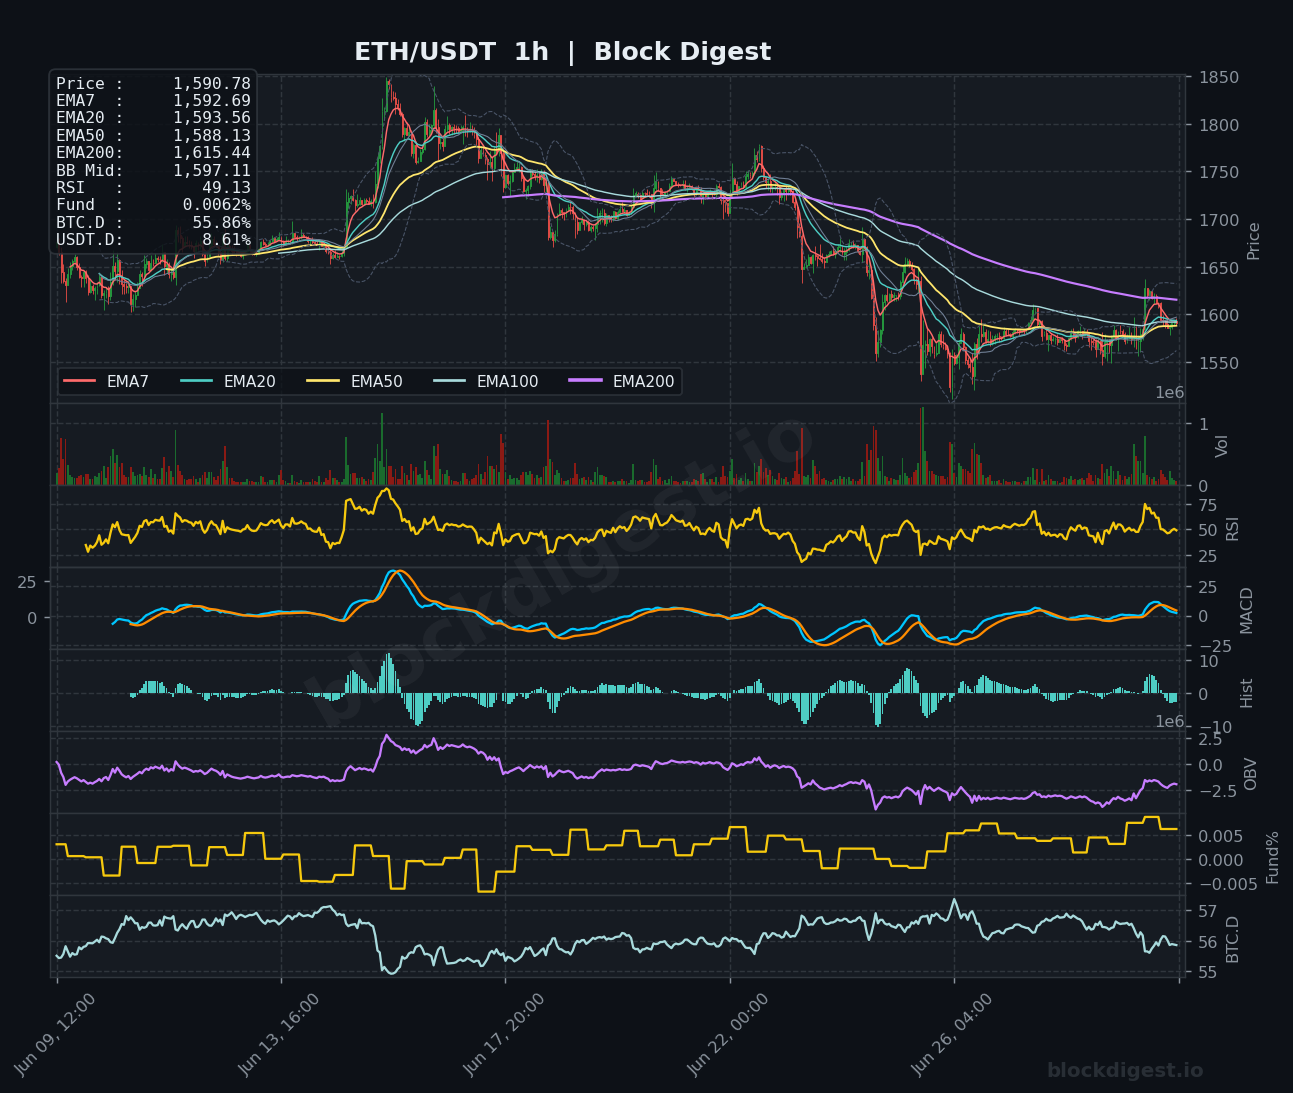Click the RSI axis label on the right
Viewport: 1293px width, 1093px height.
click(1232, 529)
